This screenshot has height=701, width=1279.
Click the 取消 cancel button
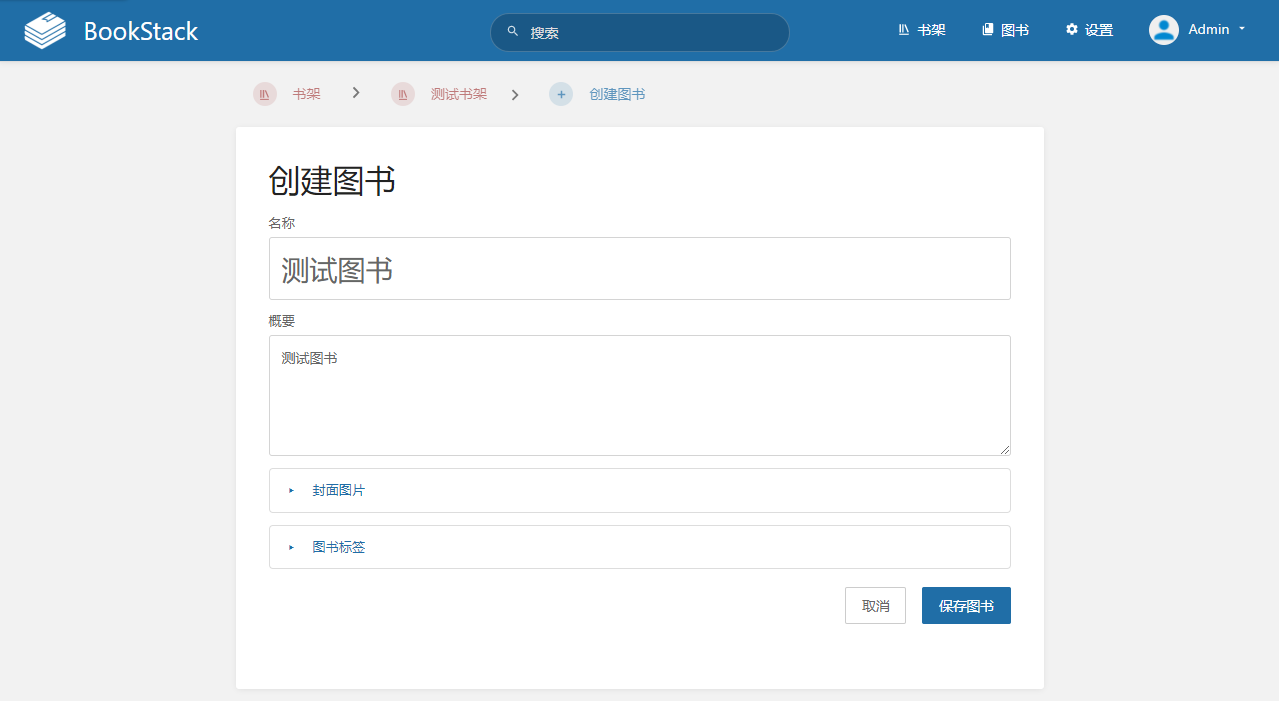point(875,605)
